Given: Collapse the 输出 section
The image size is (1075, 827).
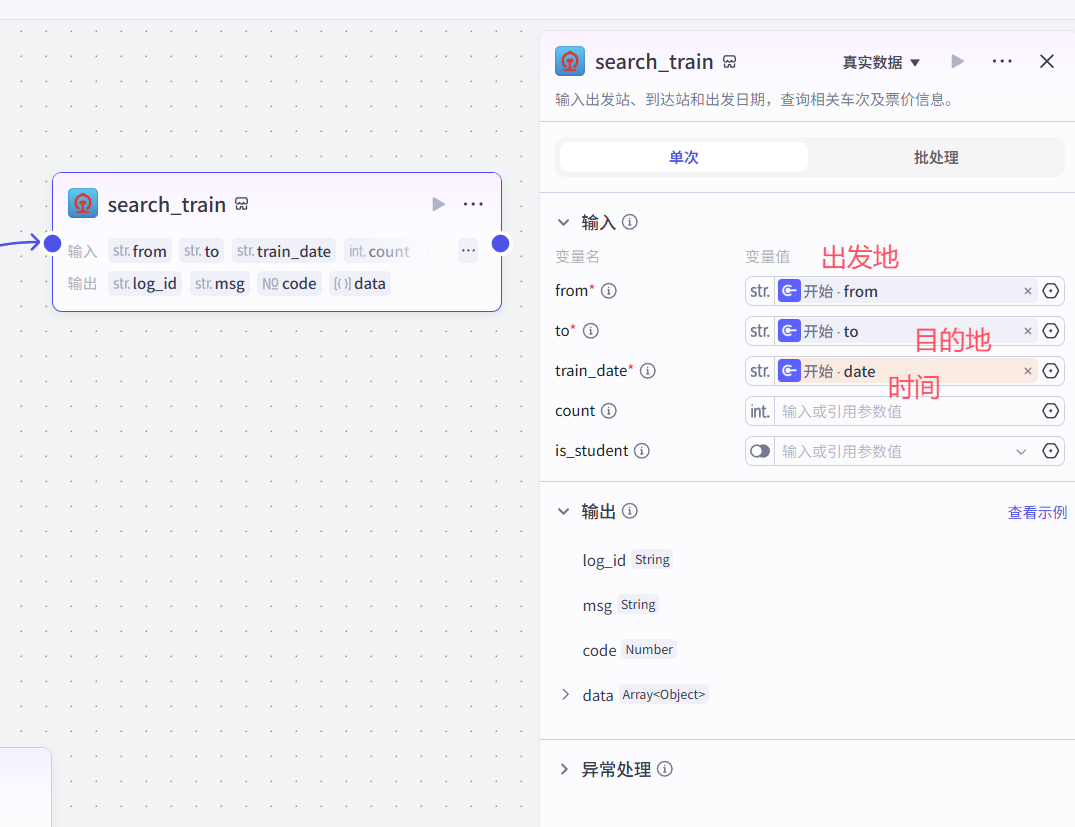Looking at the screenshot, I should pos(564,512).
